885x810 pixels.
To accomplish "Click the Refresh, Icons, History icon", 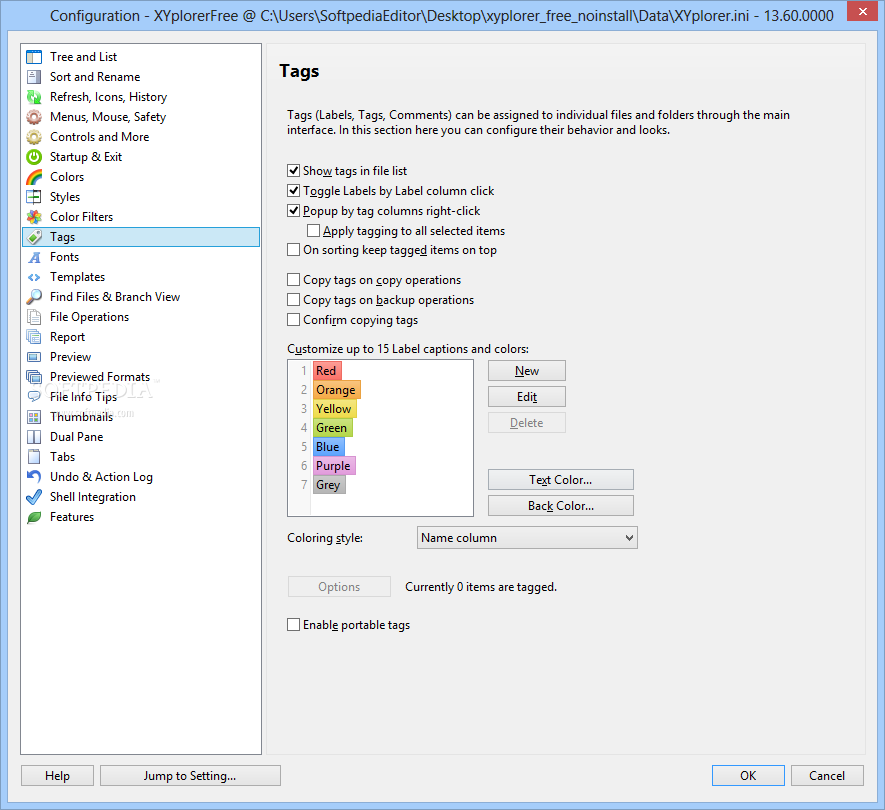I will (x=34, y=97).
